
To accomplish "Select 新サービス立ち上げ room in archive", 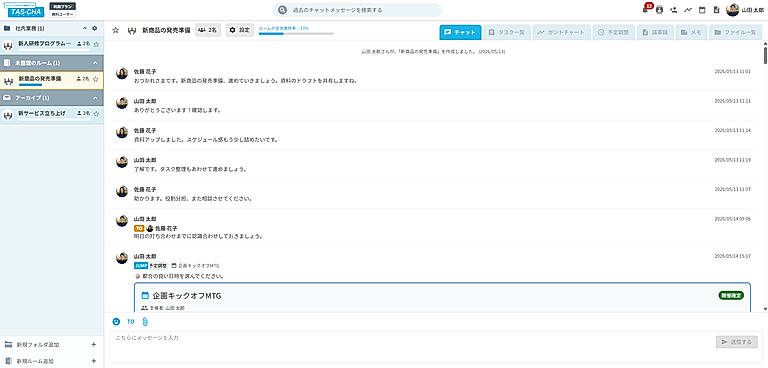I will (x=51, y=115).
